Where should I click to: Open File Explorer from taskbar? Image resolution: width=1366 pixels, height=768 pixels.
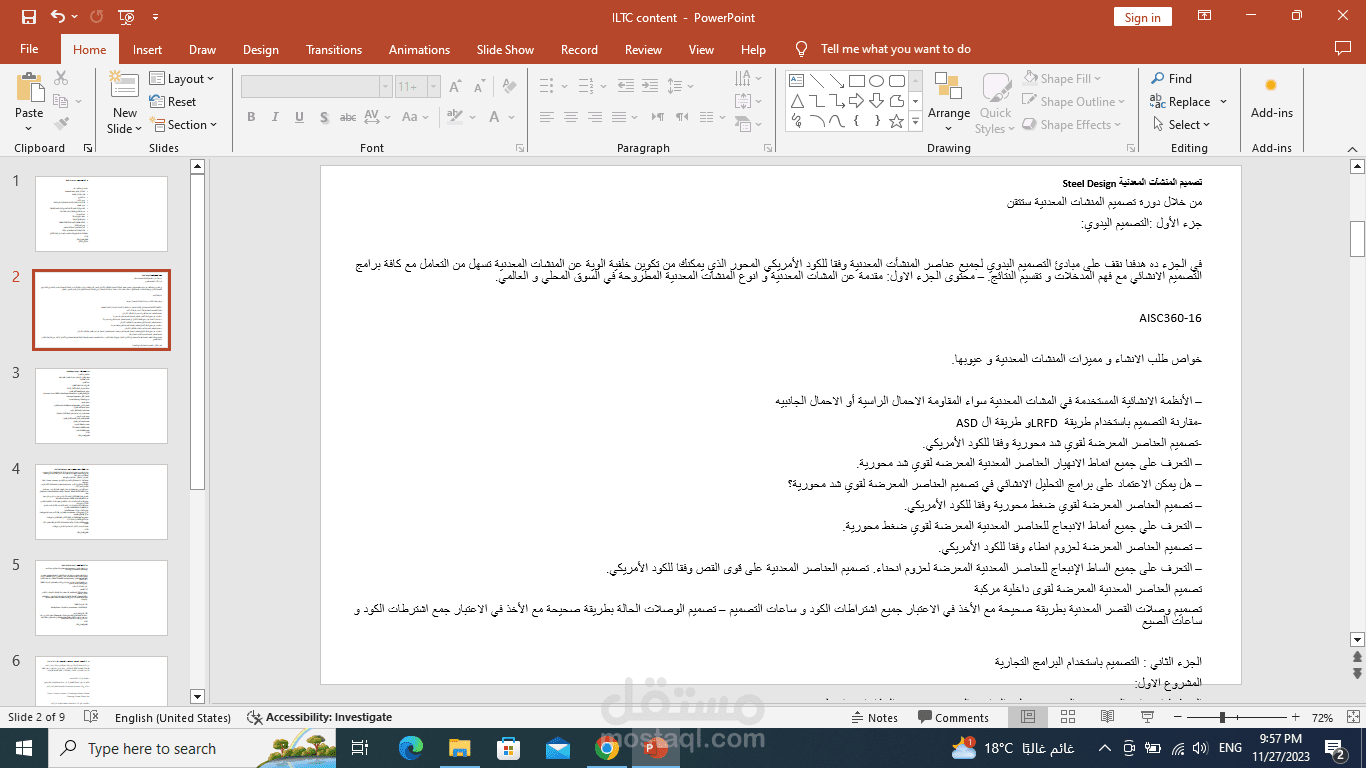point(460,748)
